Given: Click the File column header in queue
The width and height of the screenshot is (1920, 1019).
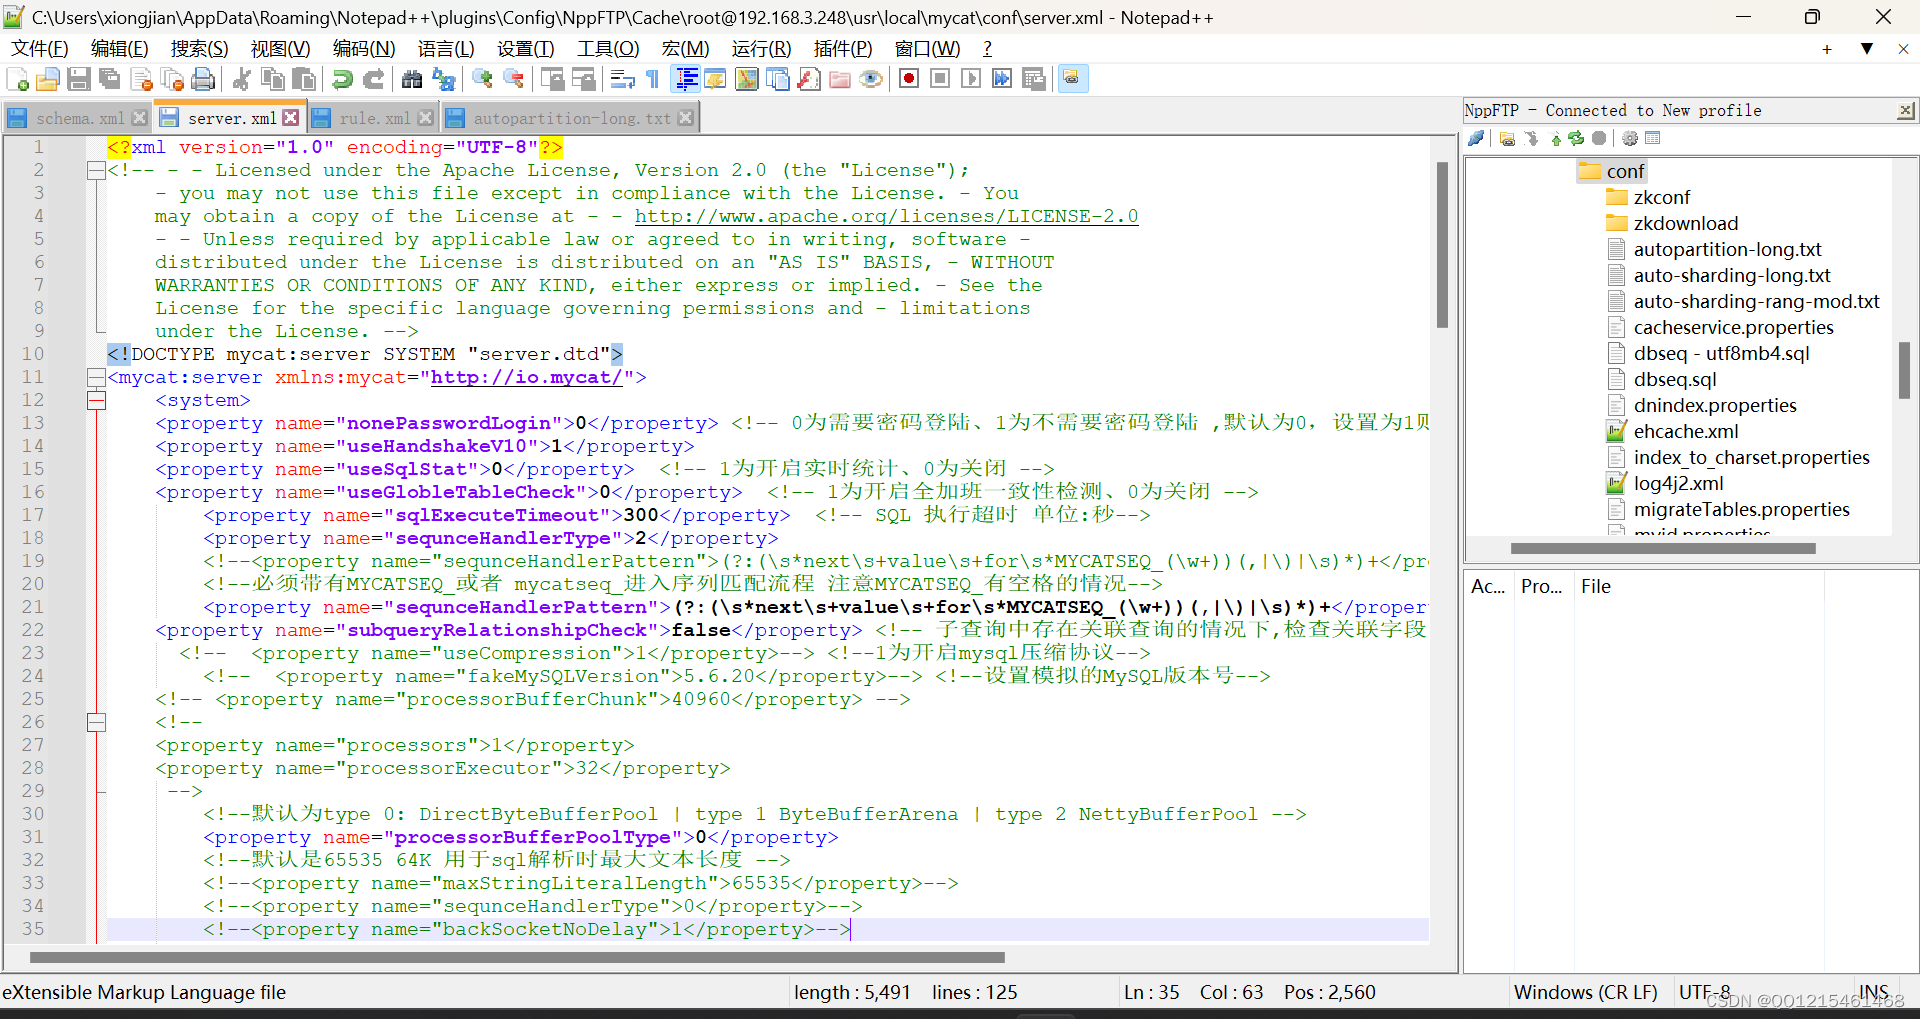Looking at the screenshot, I should click(1596, 587).
